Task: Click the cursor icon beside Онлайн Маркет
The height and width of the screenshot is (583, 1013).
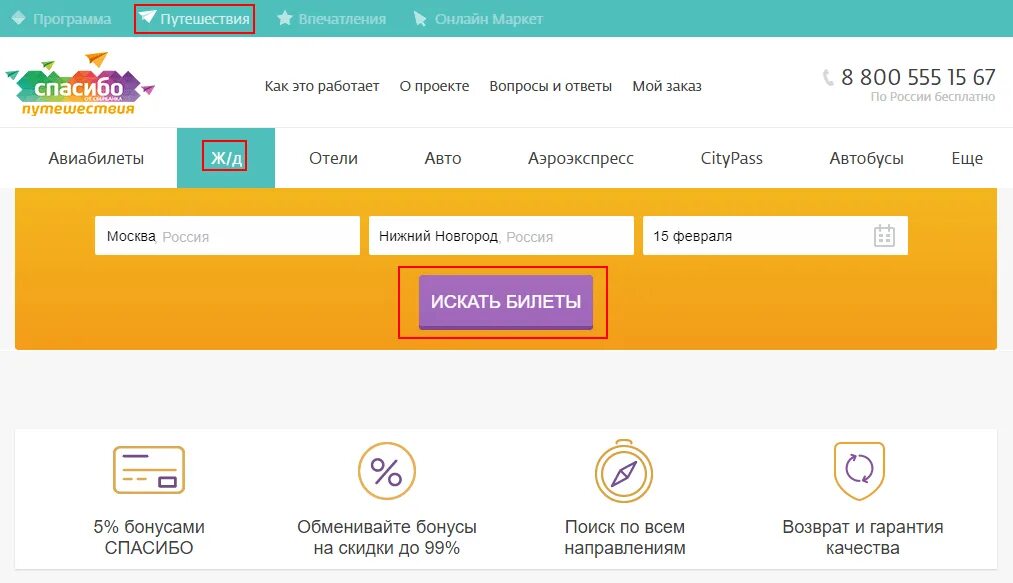Action: point(420,19)
